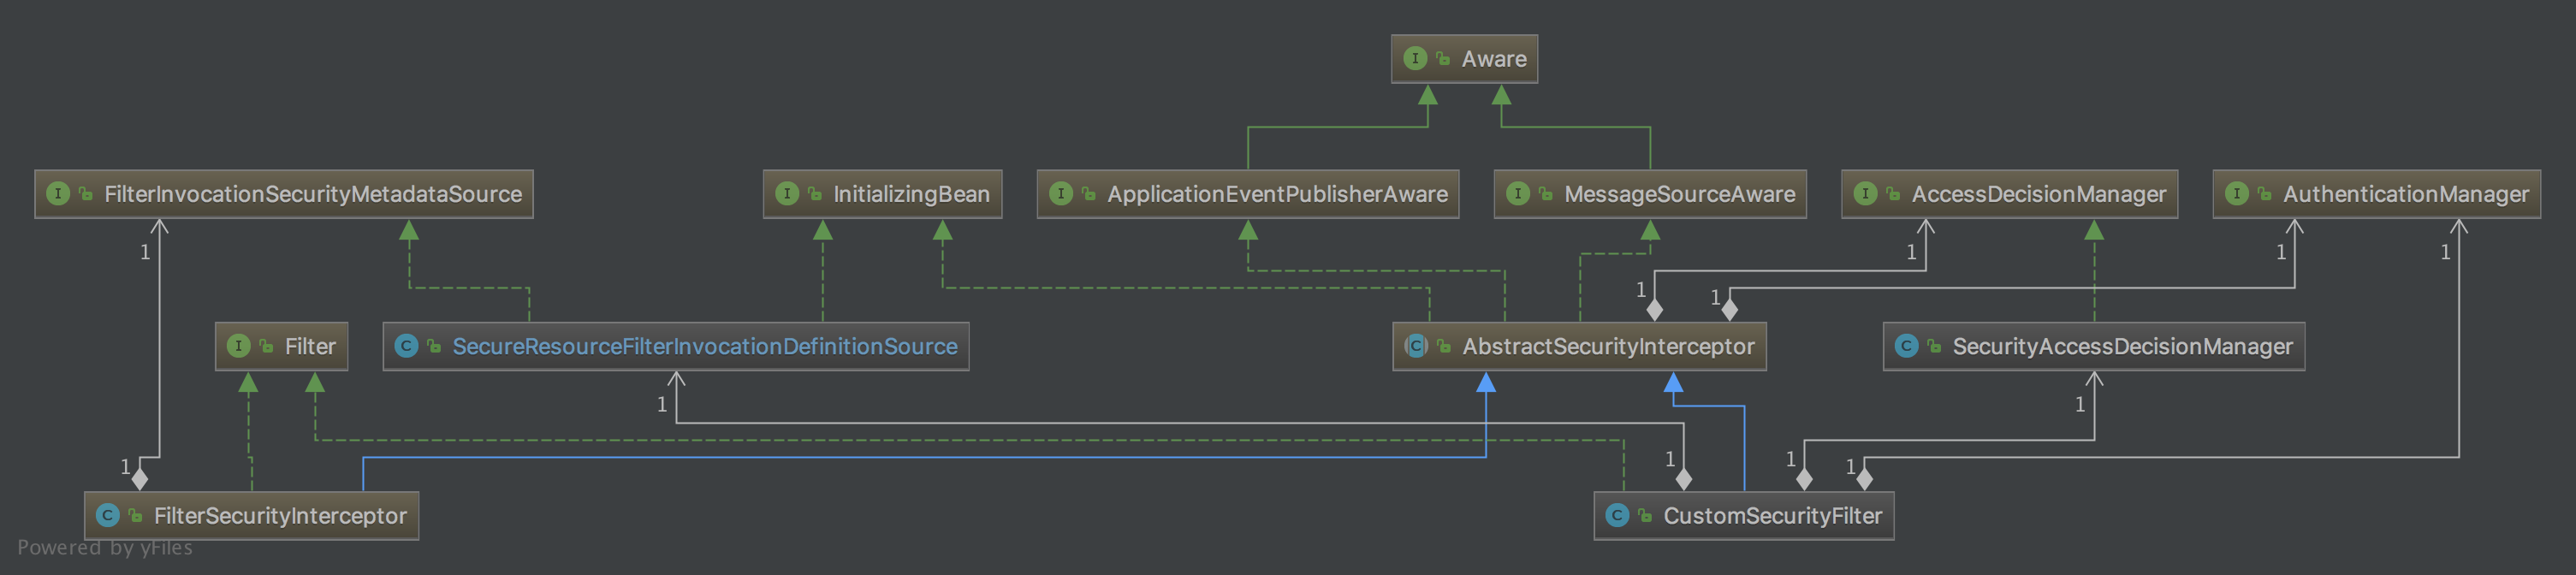This screenshot has width=2576, height=575.
Task: Select the ApplicationEventPublisherAware node
Action: [1248, 194]
